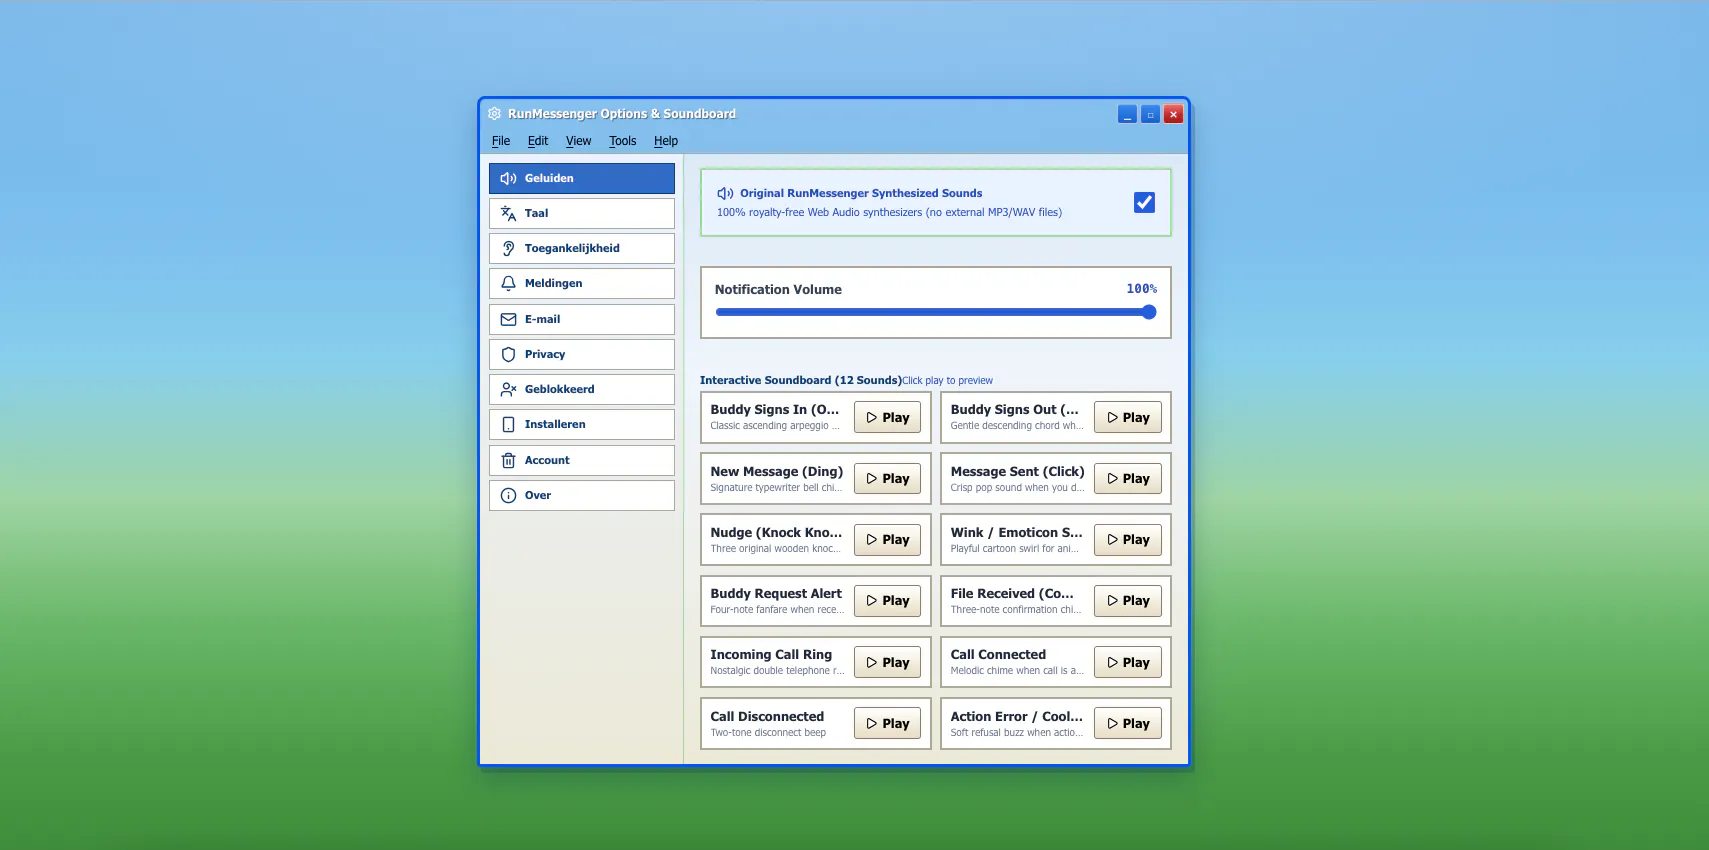Click the "Click play to preview" text
Image resolution: width=1709 pixels, height=850 pixels.
point(947,381)
